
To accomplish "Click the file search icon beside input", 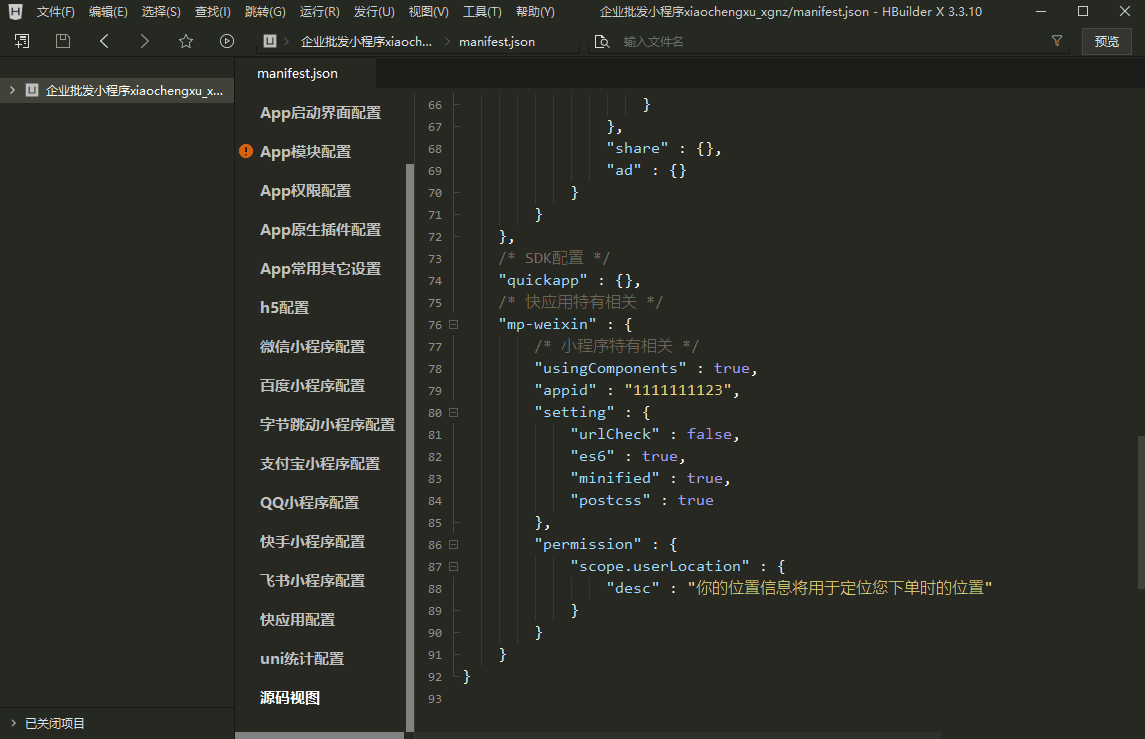I will (601, 42).
